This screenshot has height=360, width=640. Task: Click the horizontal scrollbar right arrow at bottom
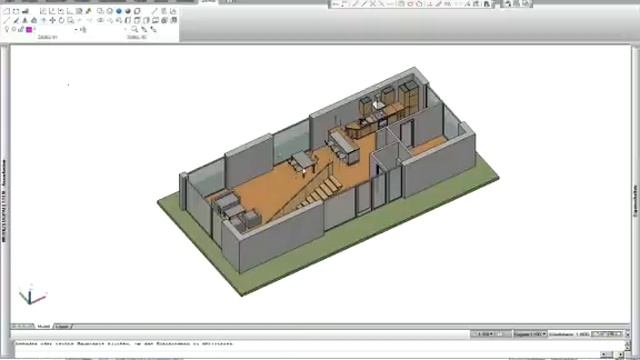620,355
